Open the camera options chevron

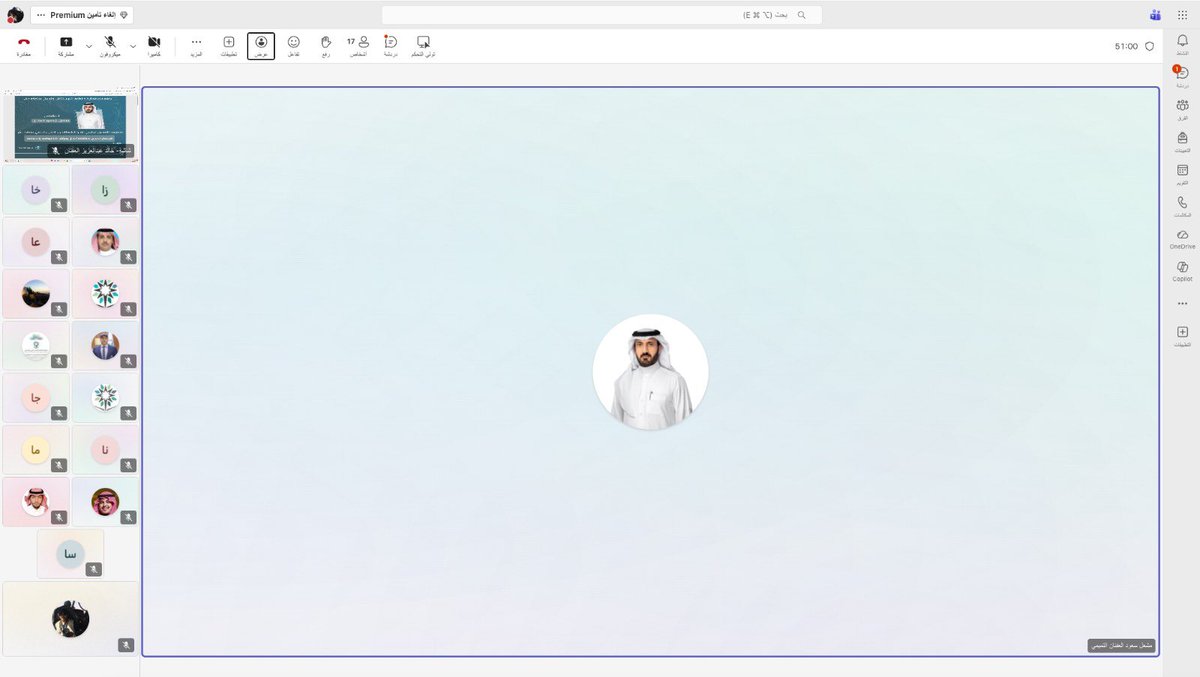coord(133,45)
